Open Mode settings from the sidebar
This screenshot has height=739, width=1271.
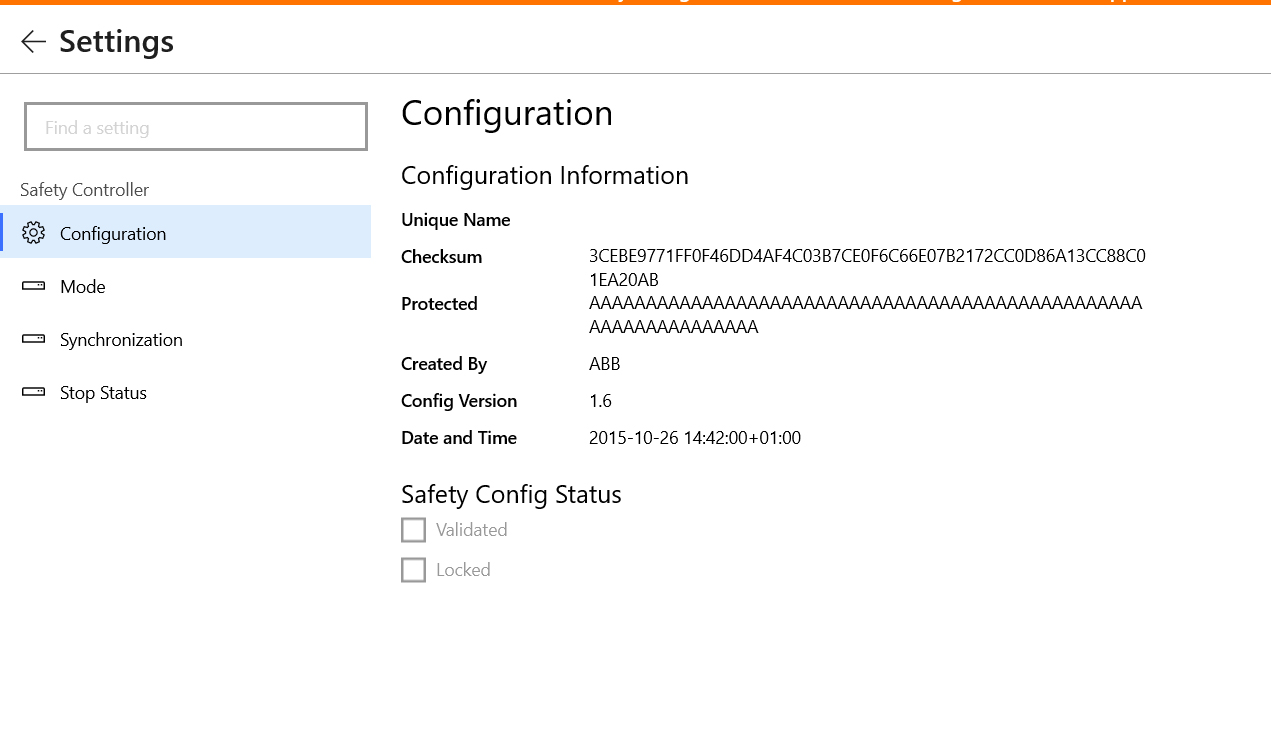coord(82,286)
